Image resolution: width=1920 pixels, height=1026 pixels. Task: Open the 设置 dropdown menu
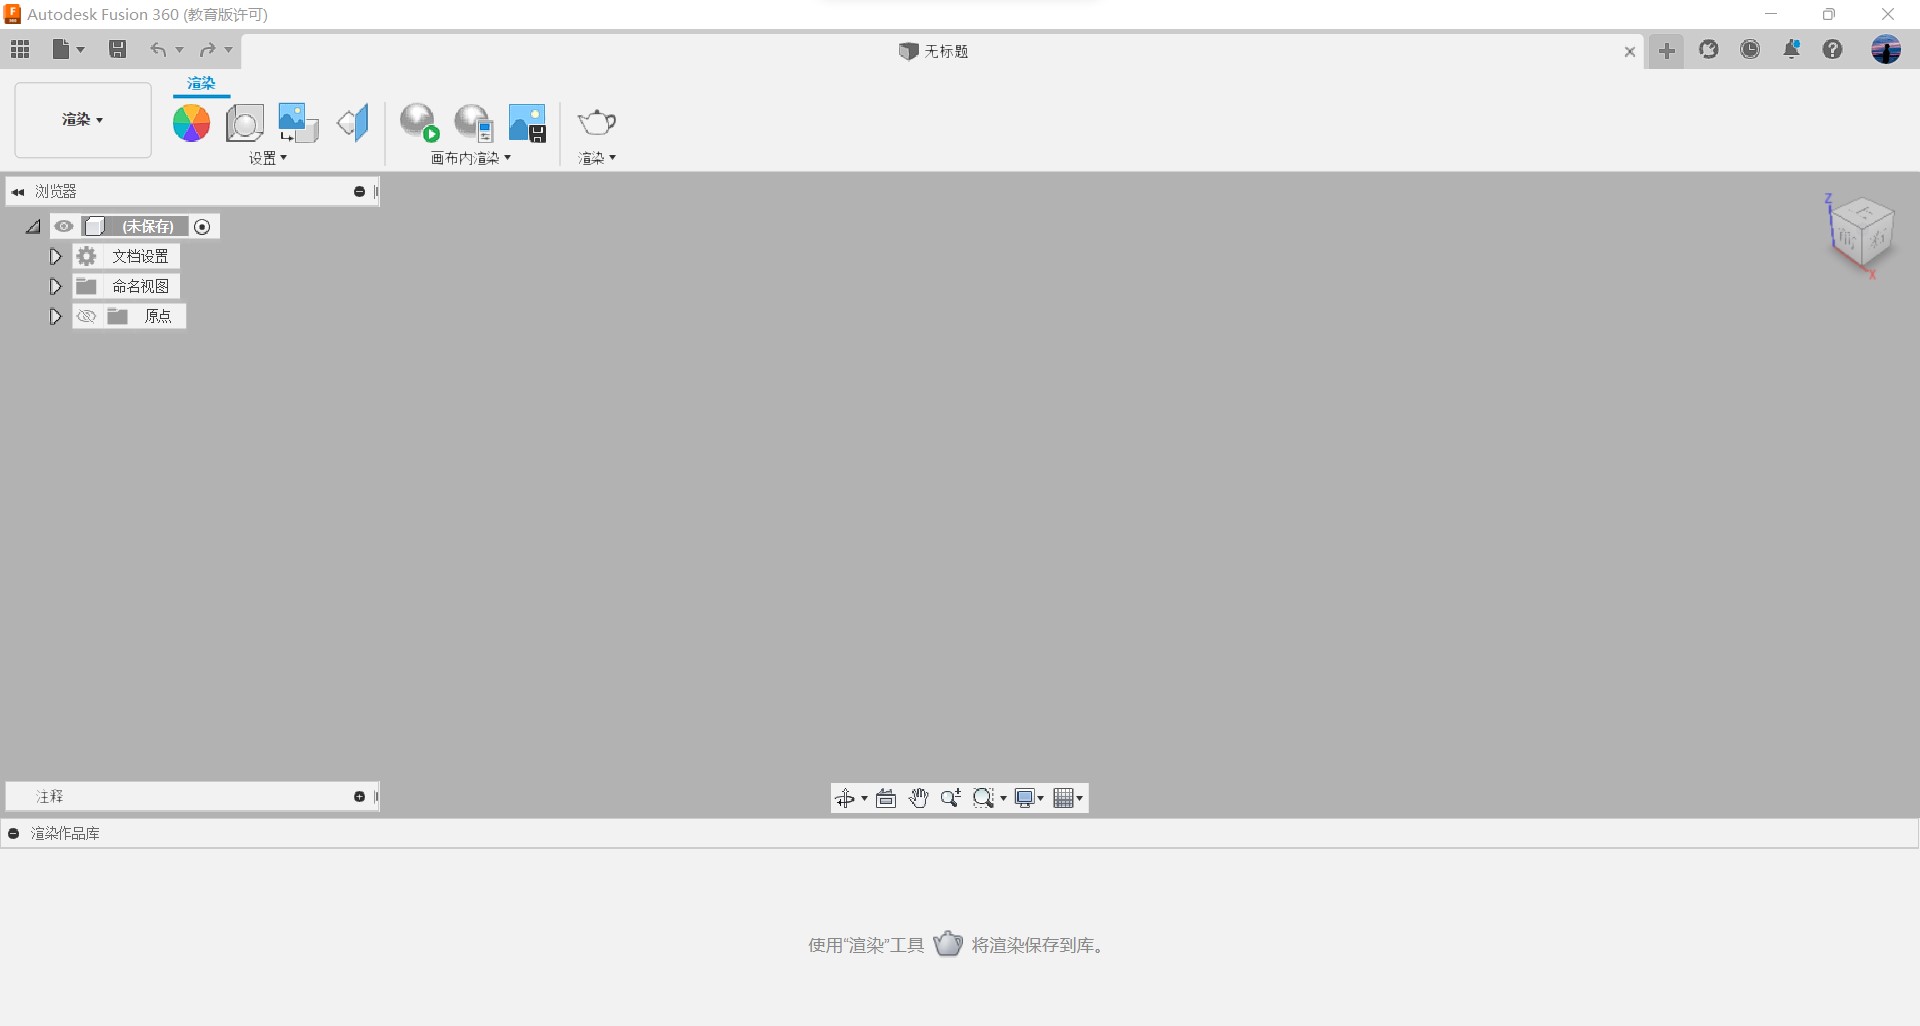268,158
